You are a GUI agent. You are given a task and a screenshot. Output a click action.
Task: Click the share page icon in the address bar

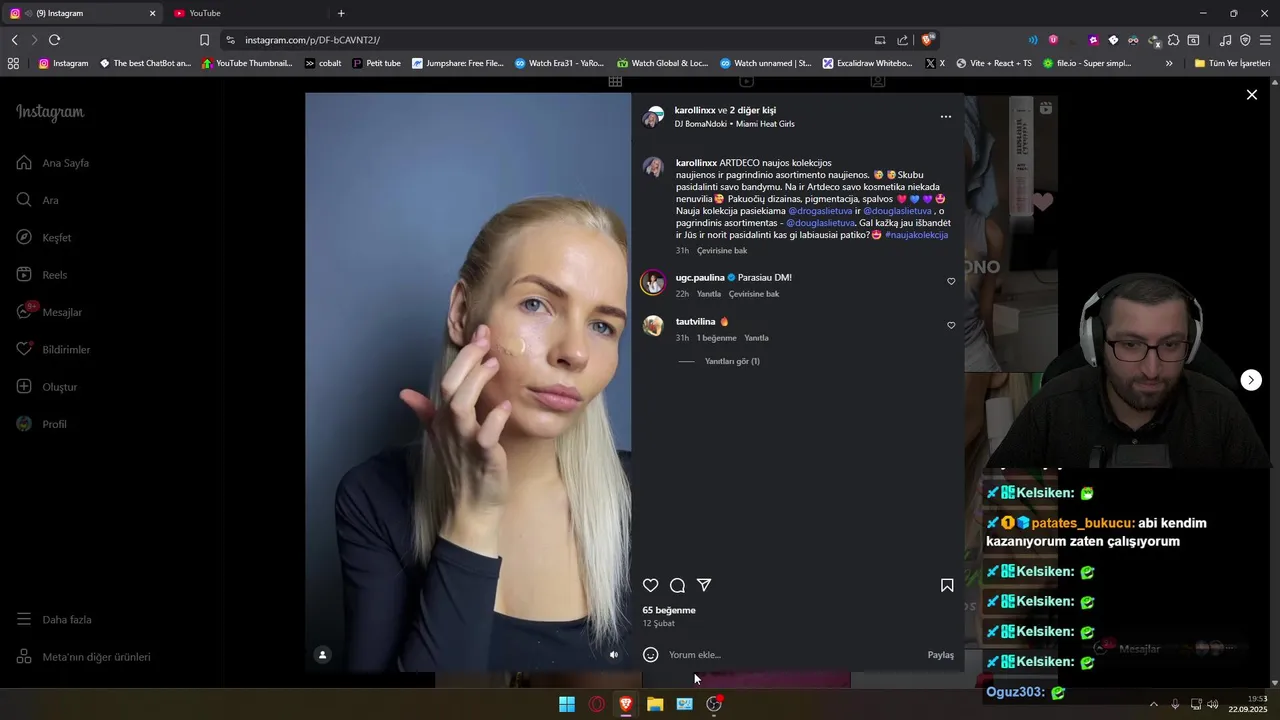tap(903, 40)
